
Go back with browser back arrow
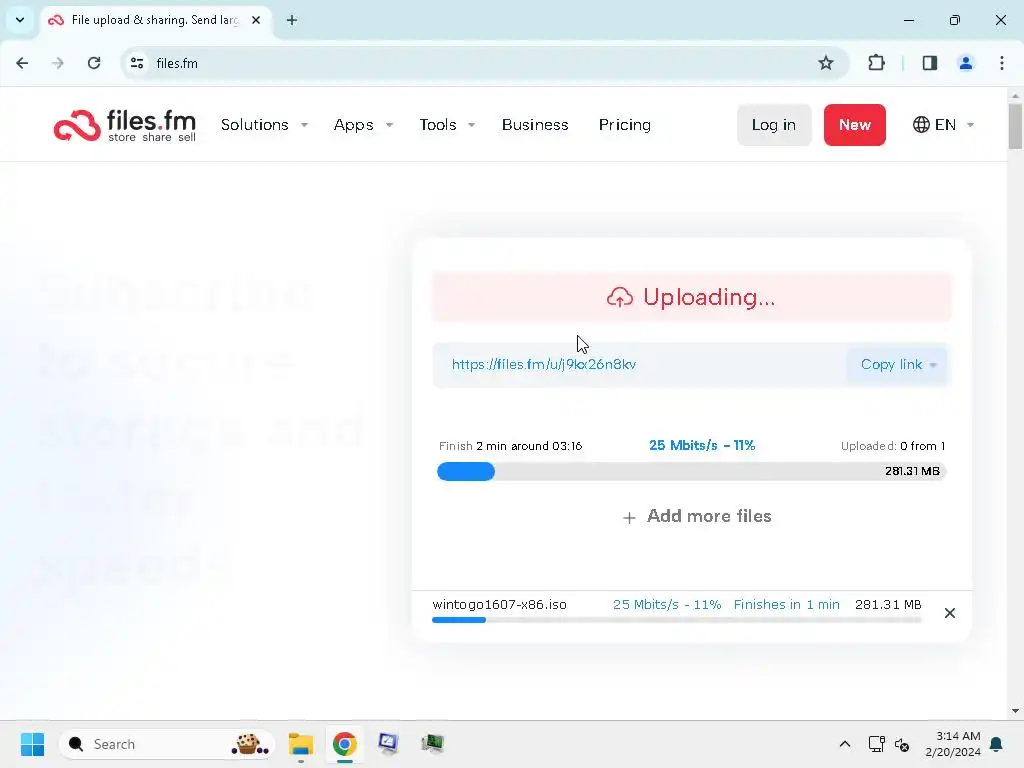(x=22, y=63)
